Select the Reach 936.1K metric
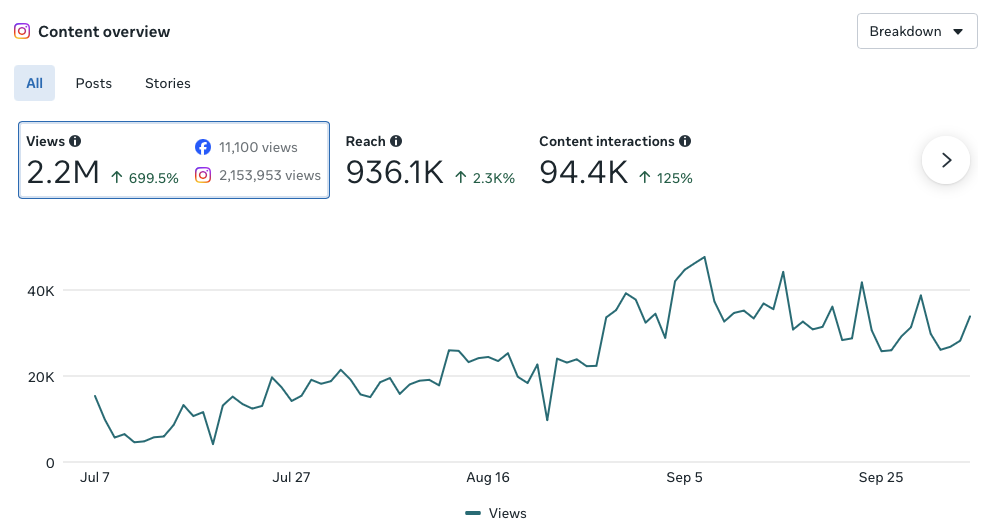 pyautogui.click(x=430, y=160)
